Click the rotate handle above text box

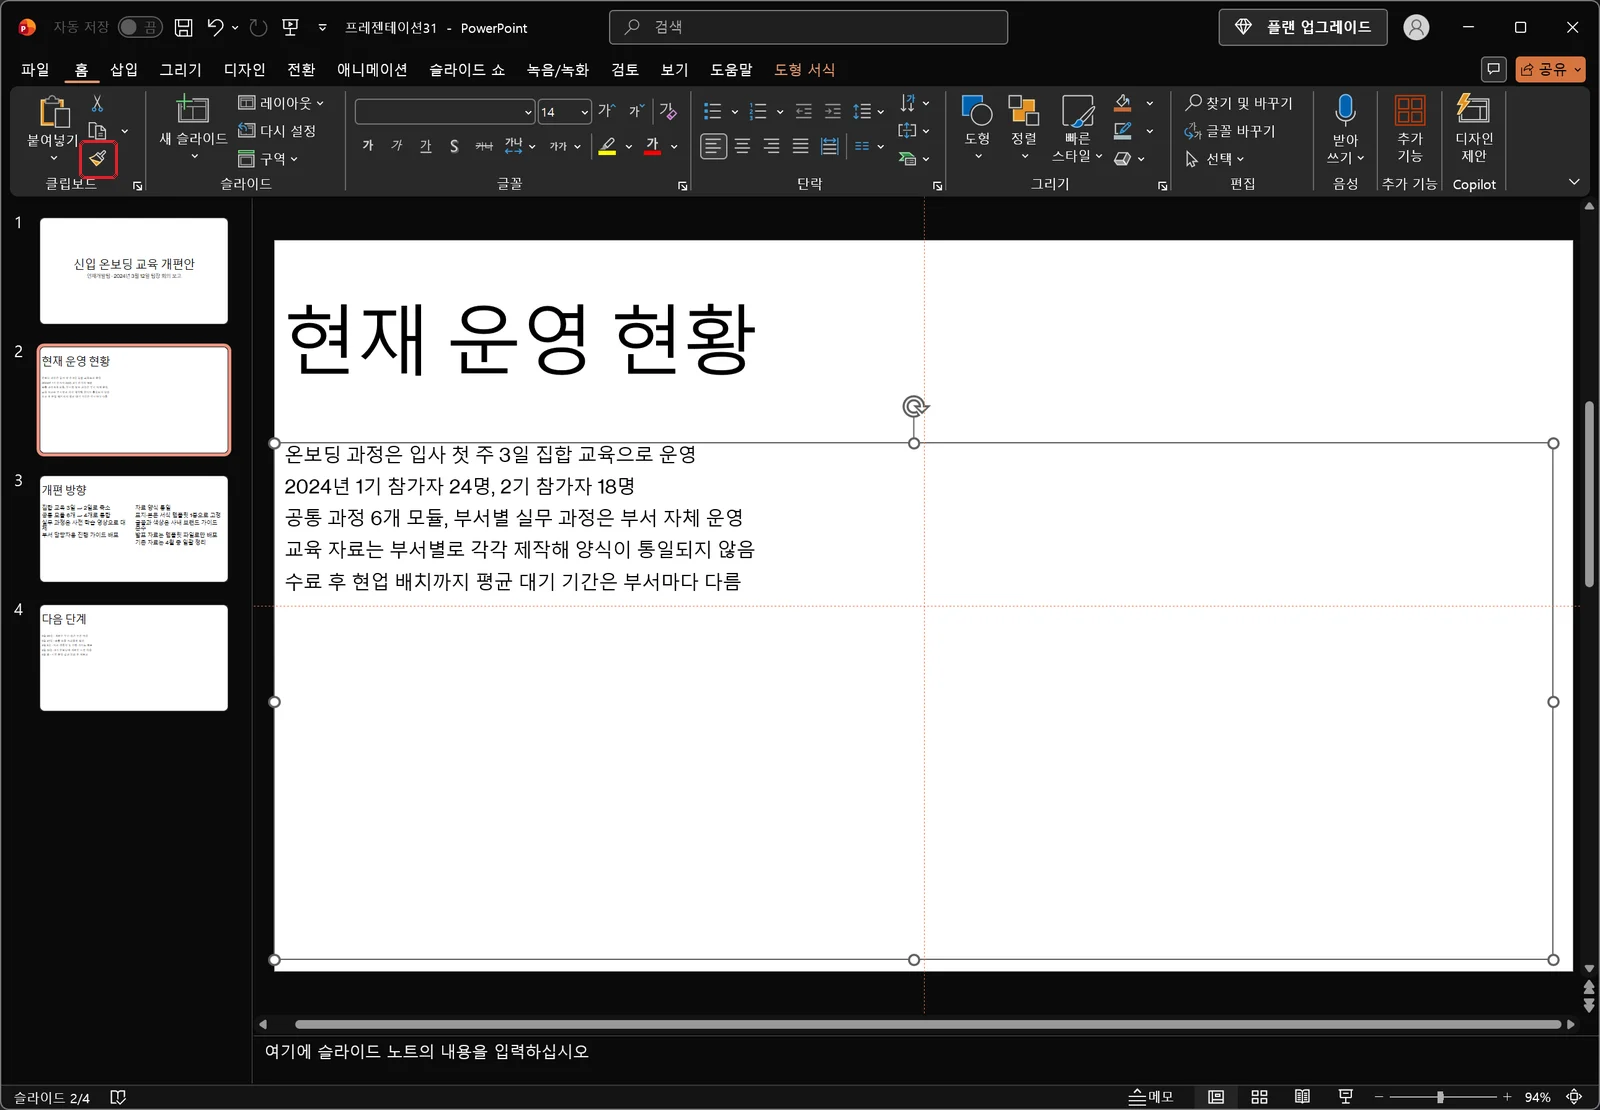(914, 407)
